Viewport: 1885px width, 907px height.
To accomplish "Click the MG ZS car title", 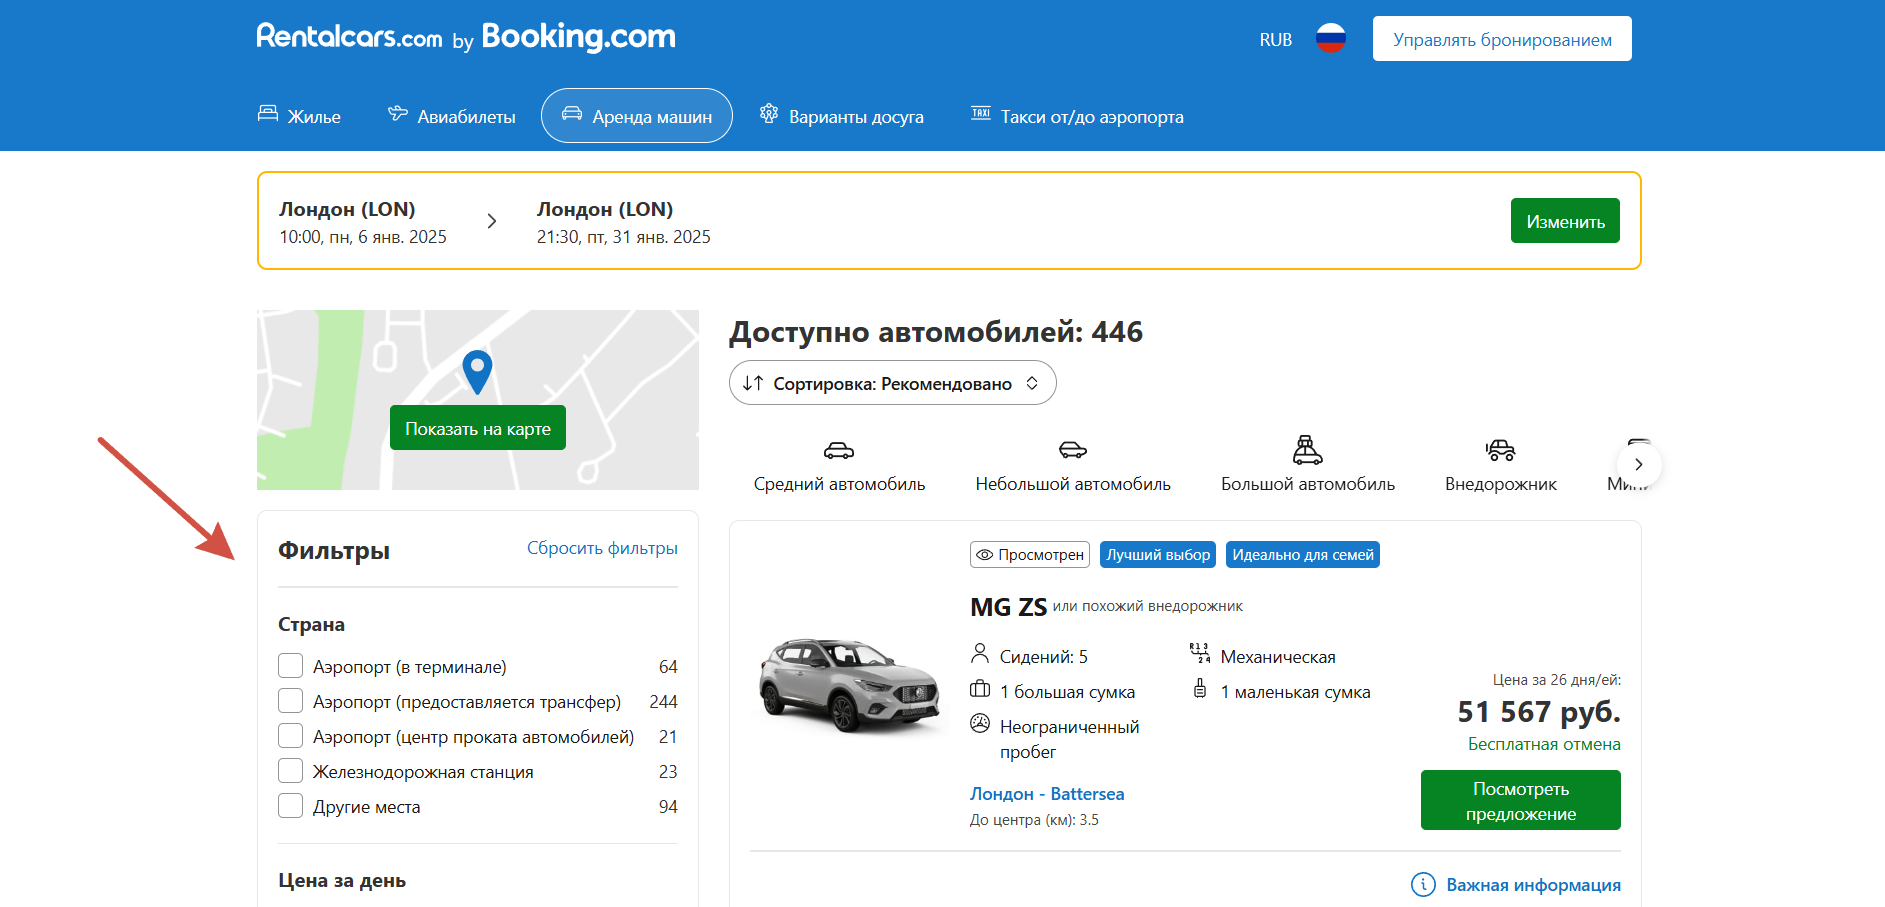I will tap(1008, 607).
